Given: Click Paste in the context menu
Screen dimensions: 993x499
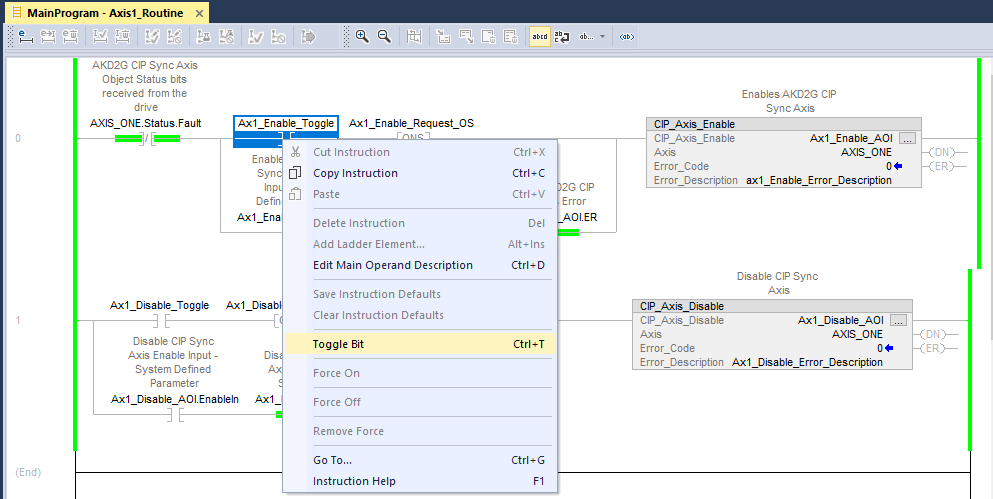Looking at the screenshot, I should coord(420,194).
